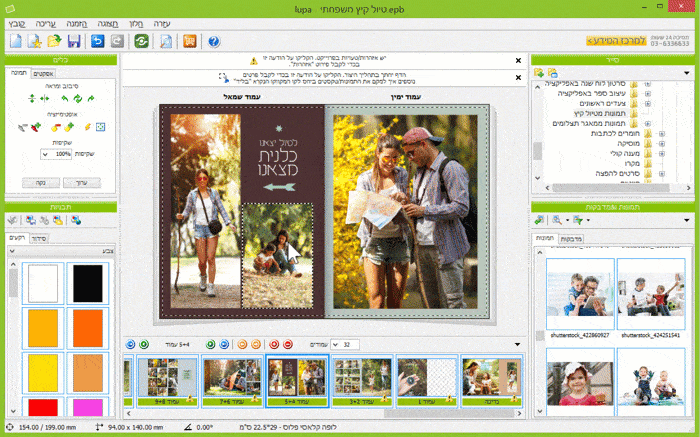
Task: Click the Save floppy disk icon
Action: click(73, 41)
